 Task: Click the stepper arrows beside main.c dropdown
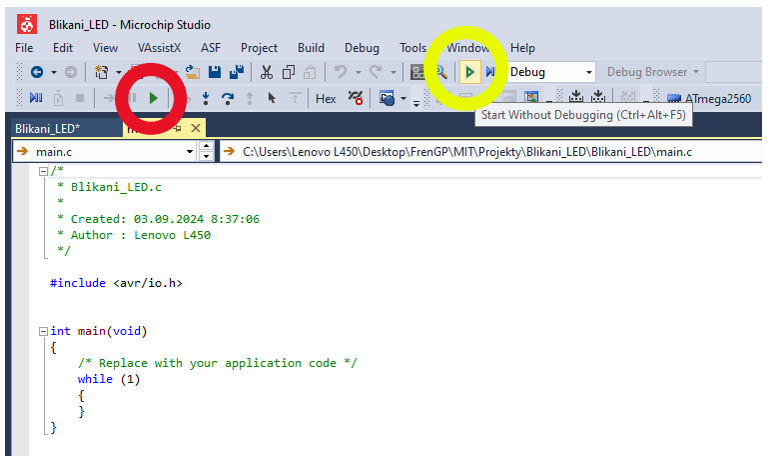206,151
